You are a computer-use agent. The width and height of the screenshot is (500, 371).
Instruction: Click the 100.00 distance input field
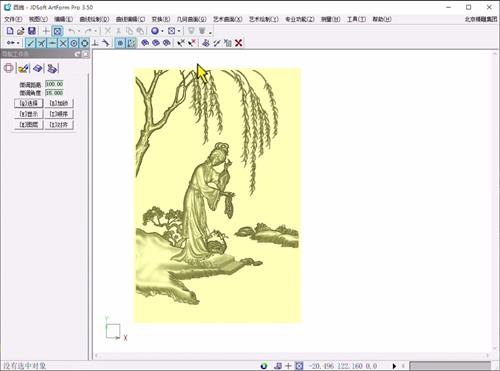(54, 84)
